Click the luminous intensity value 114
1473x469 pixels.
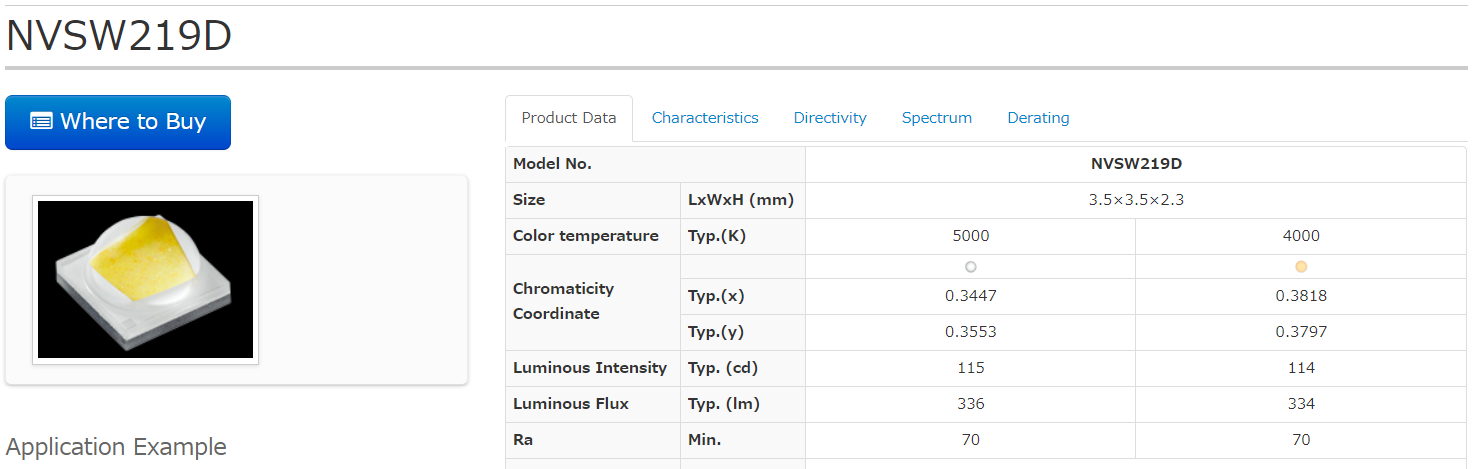coord(1301,368)
